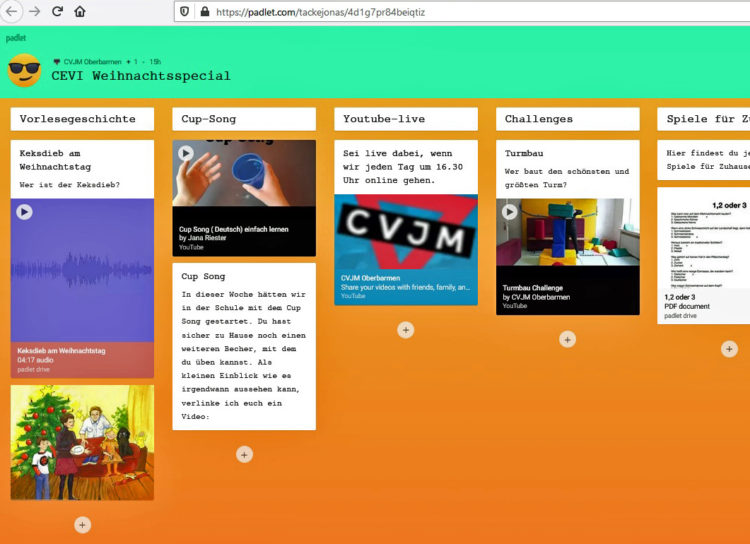Click the 'Hier findest du' Spiele post text
The image size is (750, 544).
click(x=708, y=160)
